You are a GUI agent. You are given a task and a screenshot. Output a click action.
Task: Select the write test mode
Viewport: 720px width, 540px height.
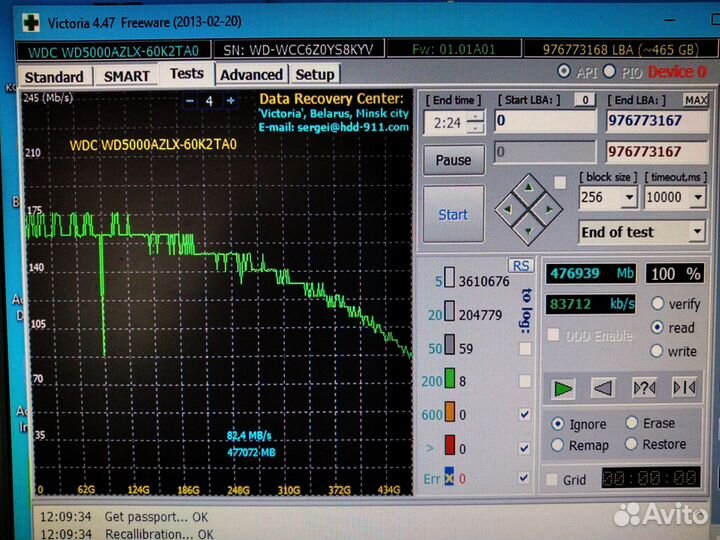click(x=657, y=351)
